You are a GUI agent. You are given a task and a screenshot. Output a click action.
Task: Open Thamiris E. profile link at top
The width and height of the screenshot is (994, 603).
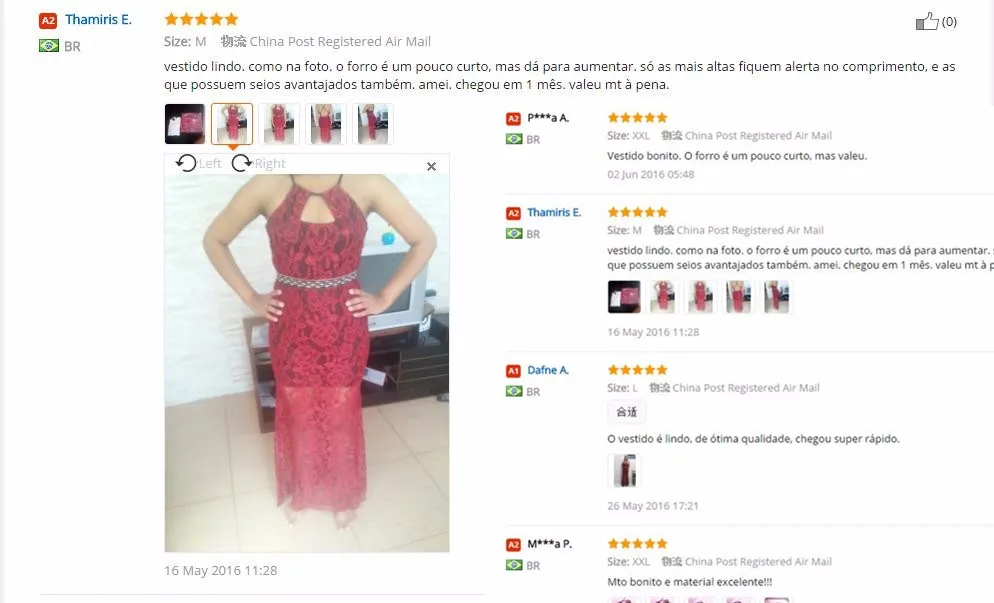(x=98, y=20)
